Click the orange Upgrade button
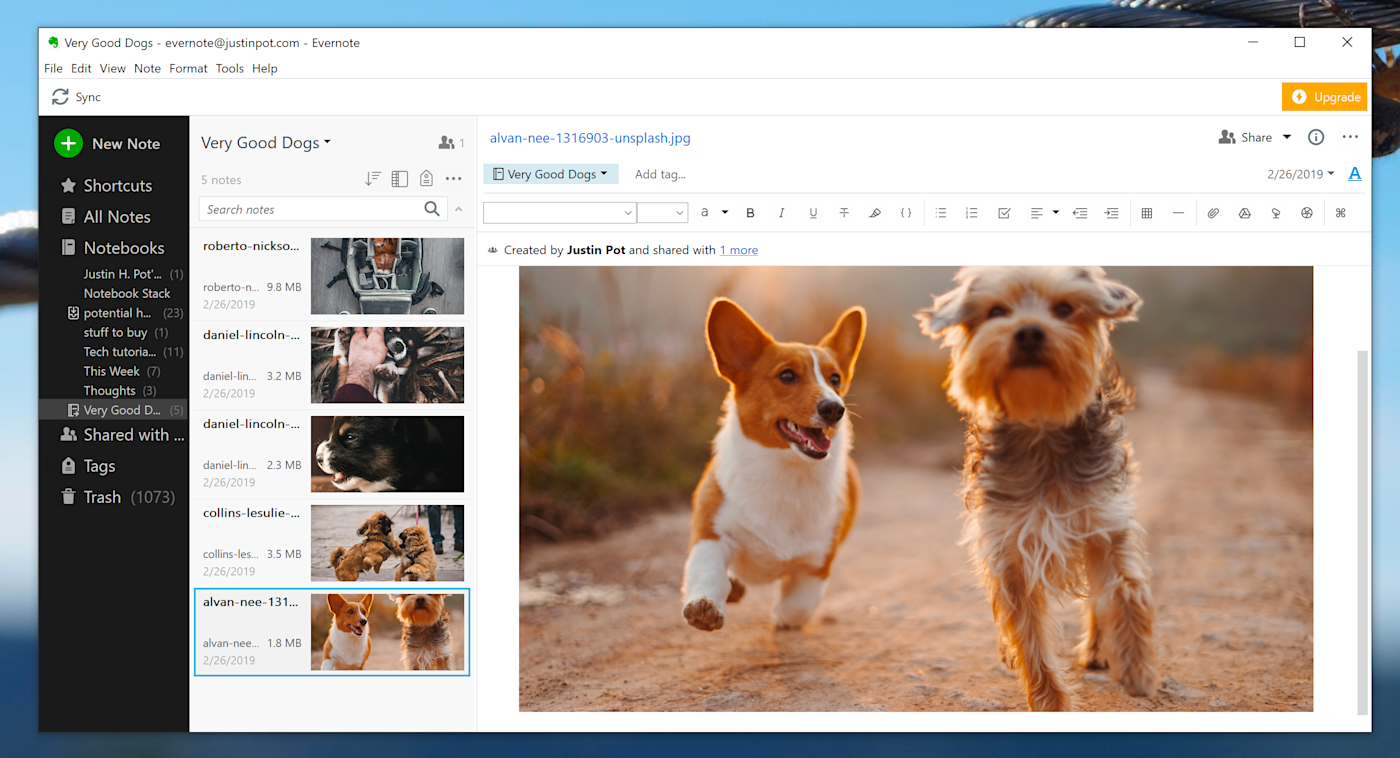 pos(1325,97)
